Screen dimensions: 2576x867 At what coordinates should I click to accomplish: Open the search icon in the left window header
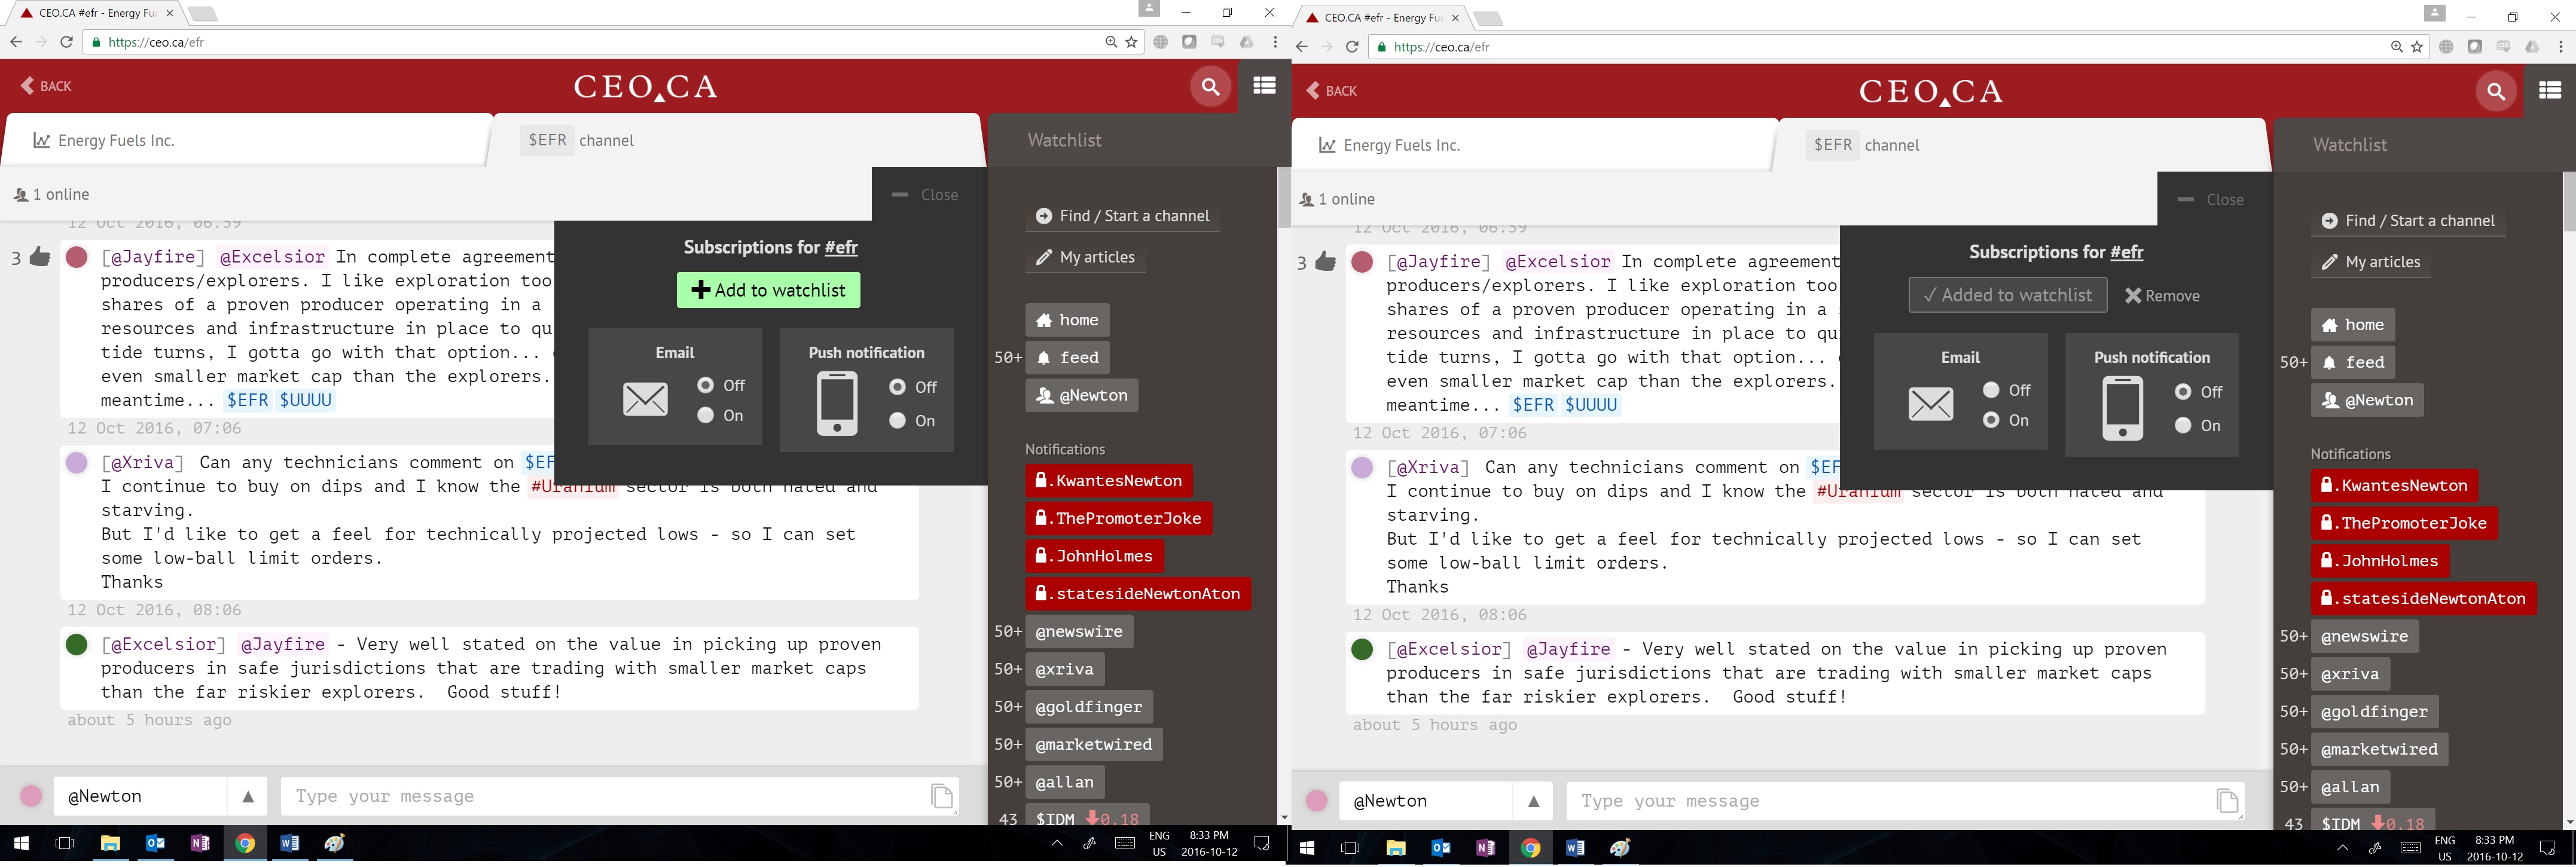point(1210,87)
